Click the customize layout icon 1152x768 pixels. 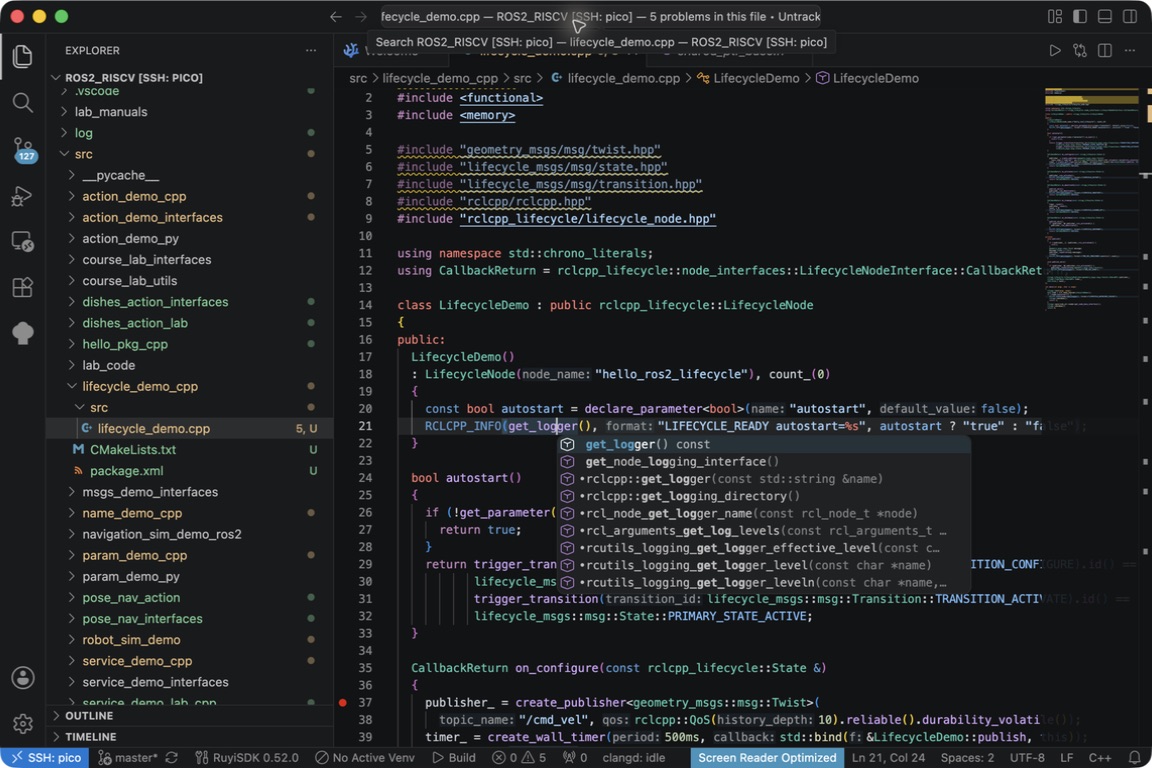(1055, 16)
